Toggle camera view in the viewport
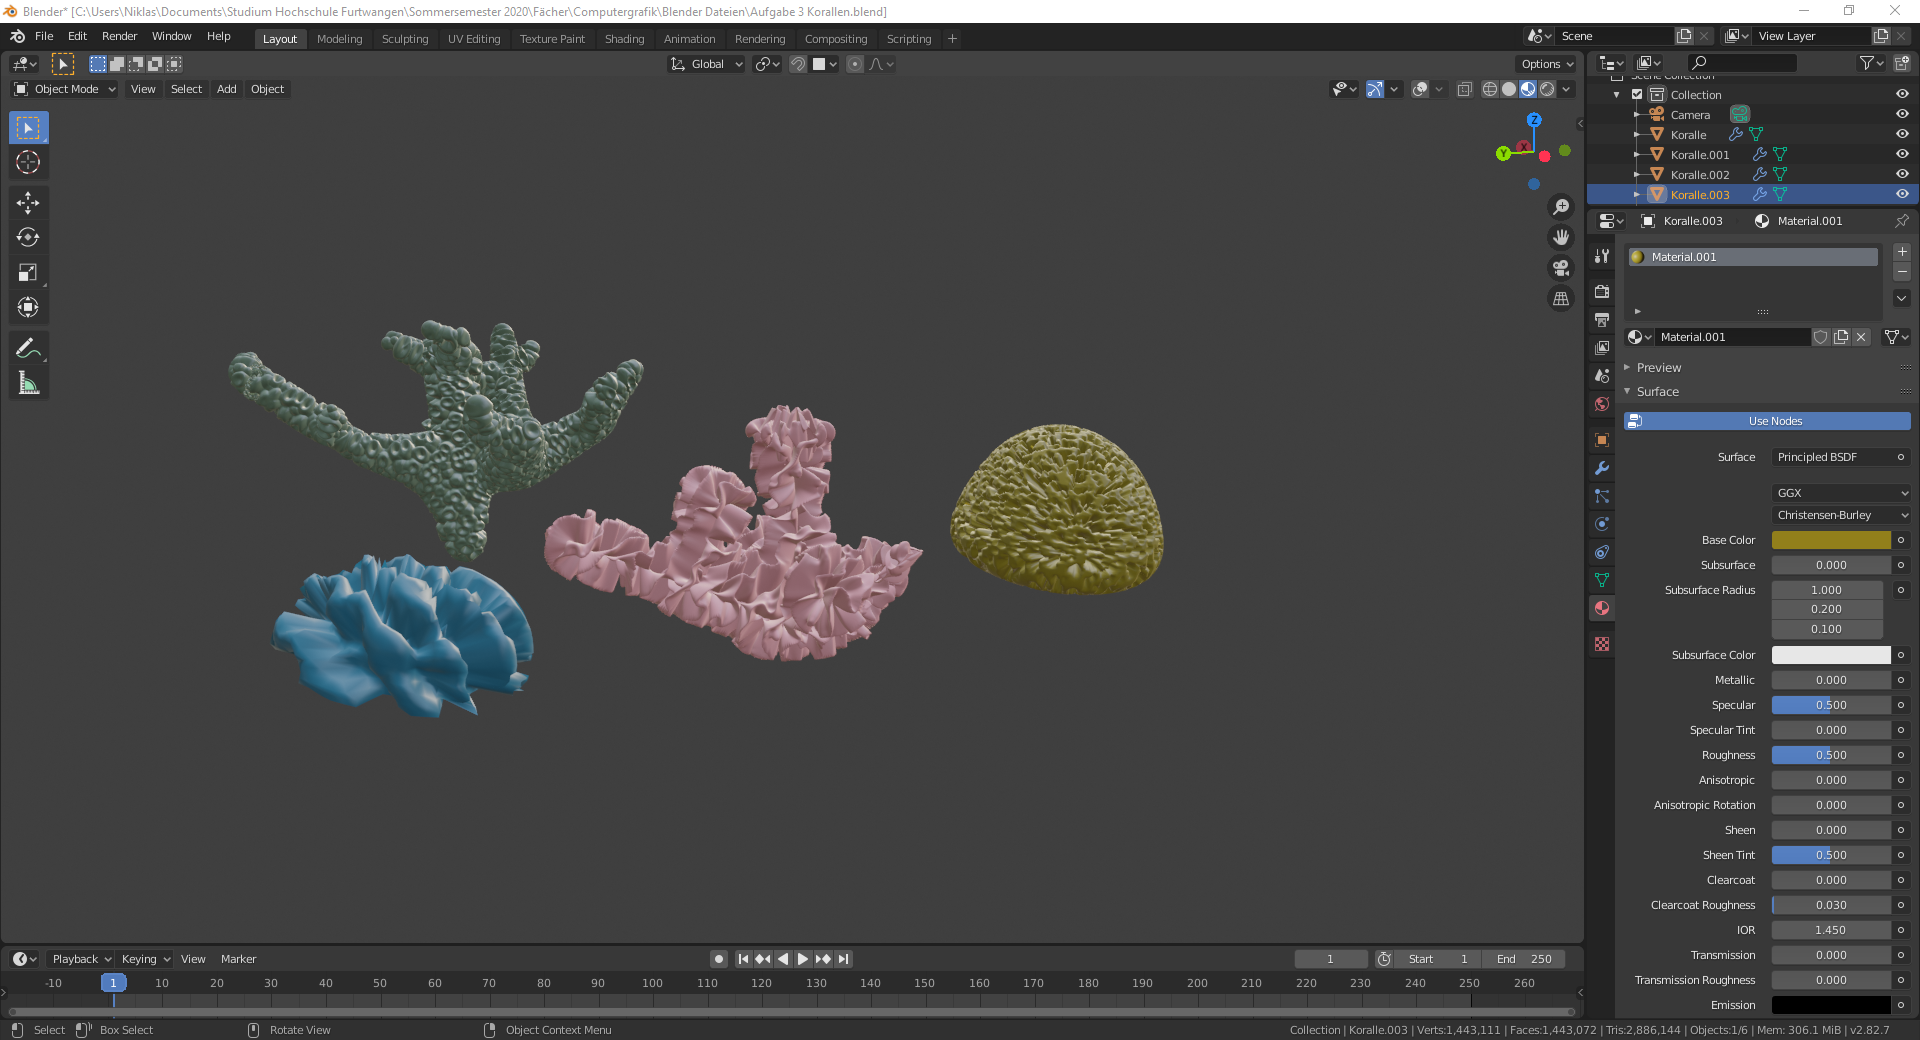 point(1560,268)
